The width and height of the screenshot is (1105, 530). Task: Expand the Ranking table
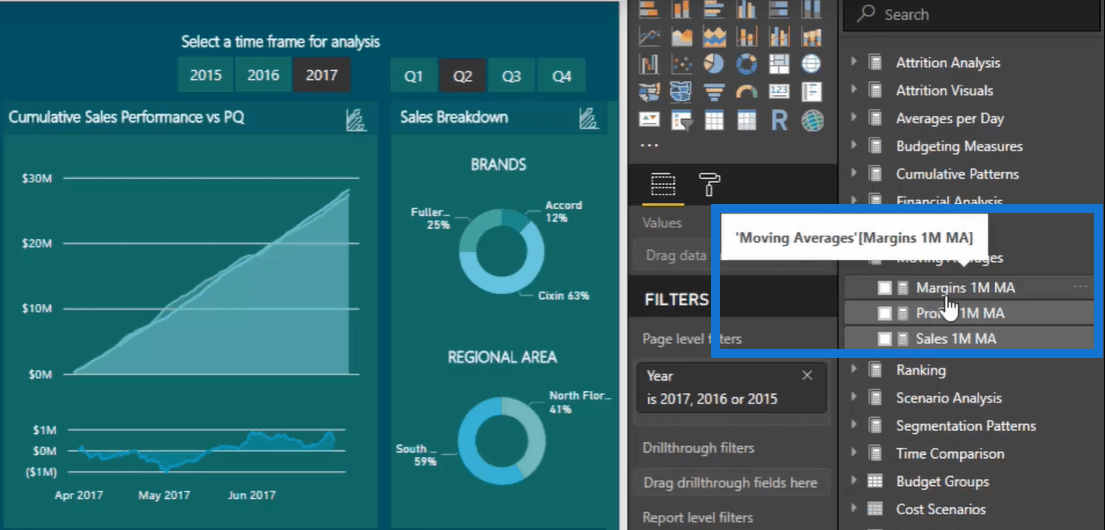pos(853,369)
